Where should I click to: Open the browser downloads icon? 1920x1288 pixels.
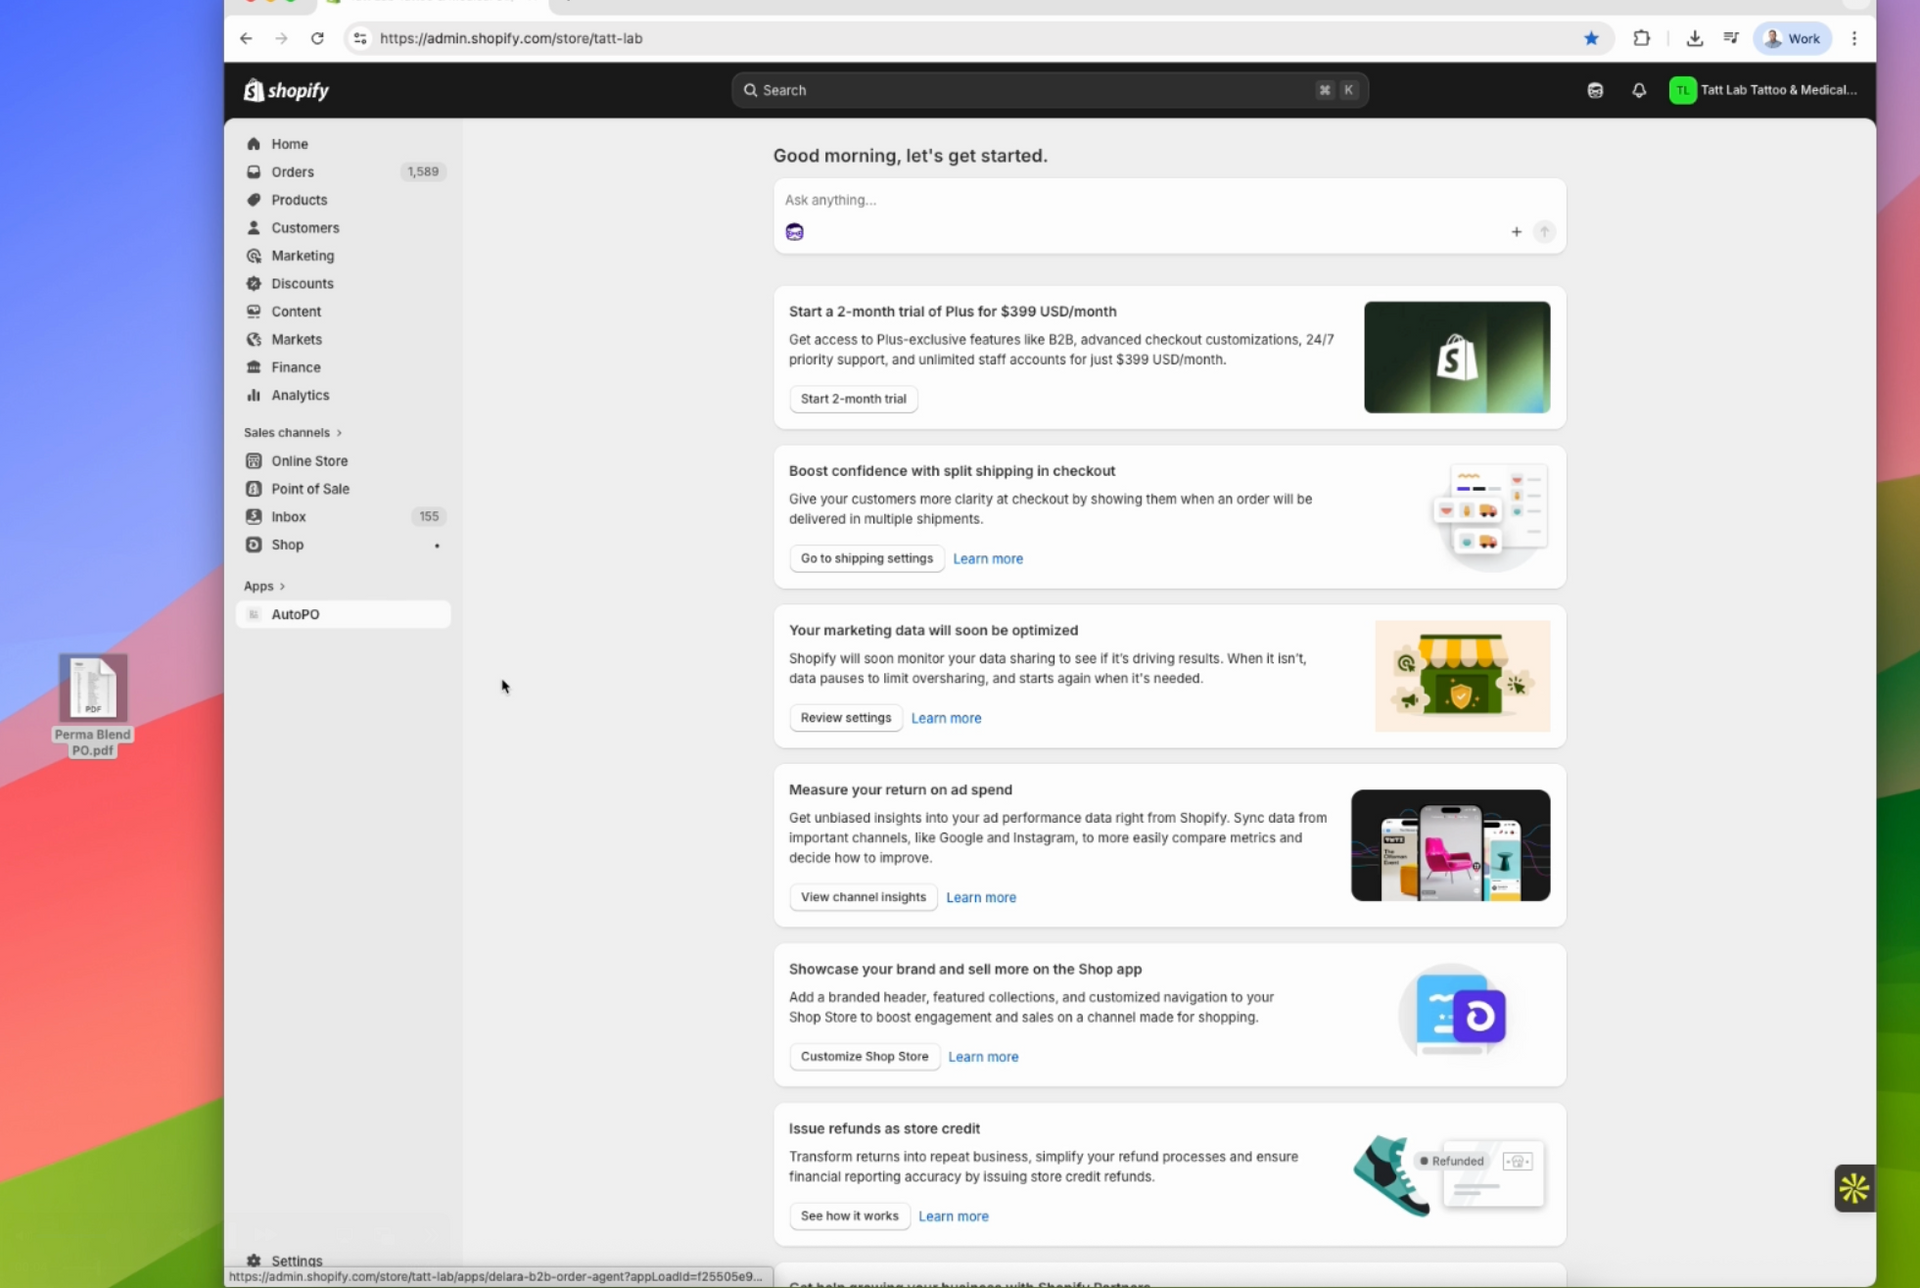coord(1694,38)
